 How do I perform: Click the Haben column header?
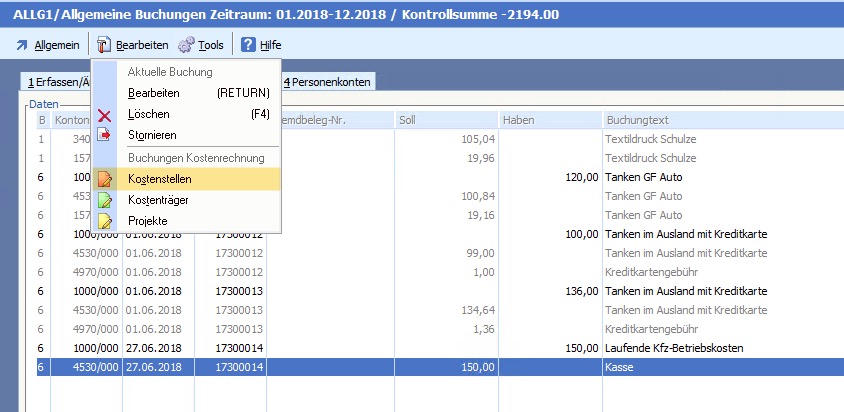(x=548, y=120)
